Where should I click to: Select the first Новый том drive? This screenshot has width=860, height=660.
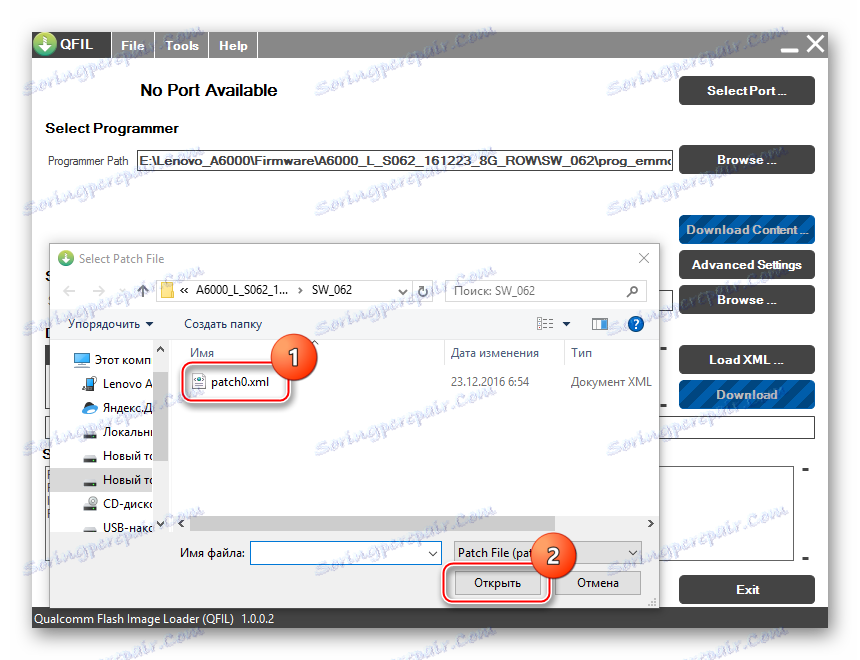click(116, 456)
